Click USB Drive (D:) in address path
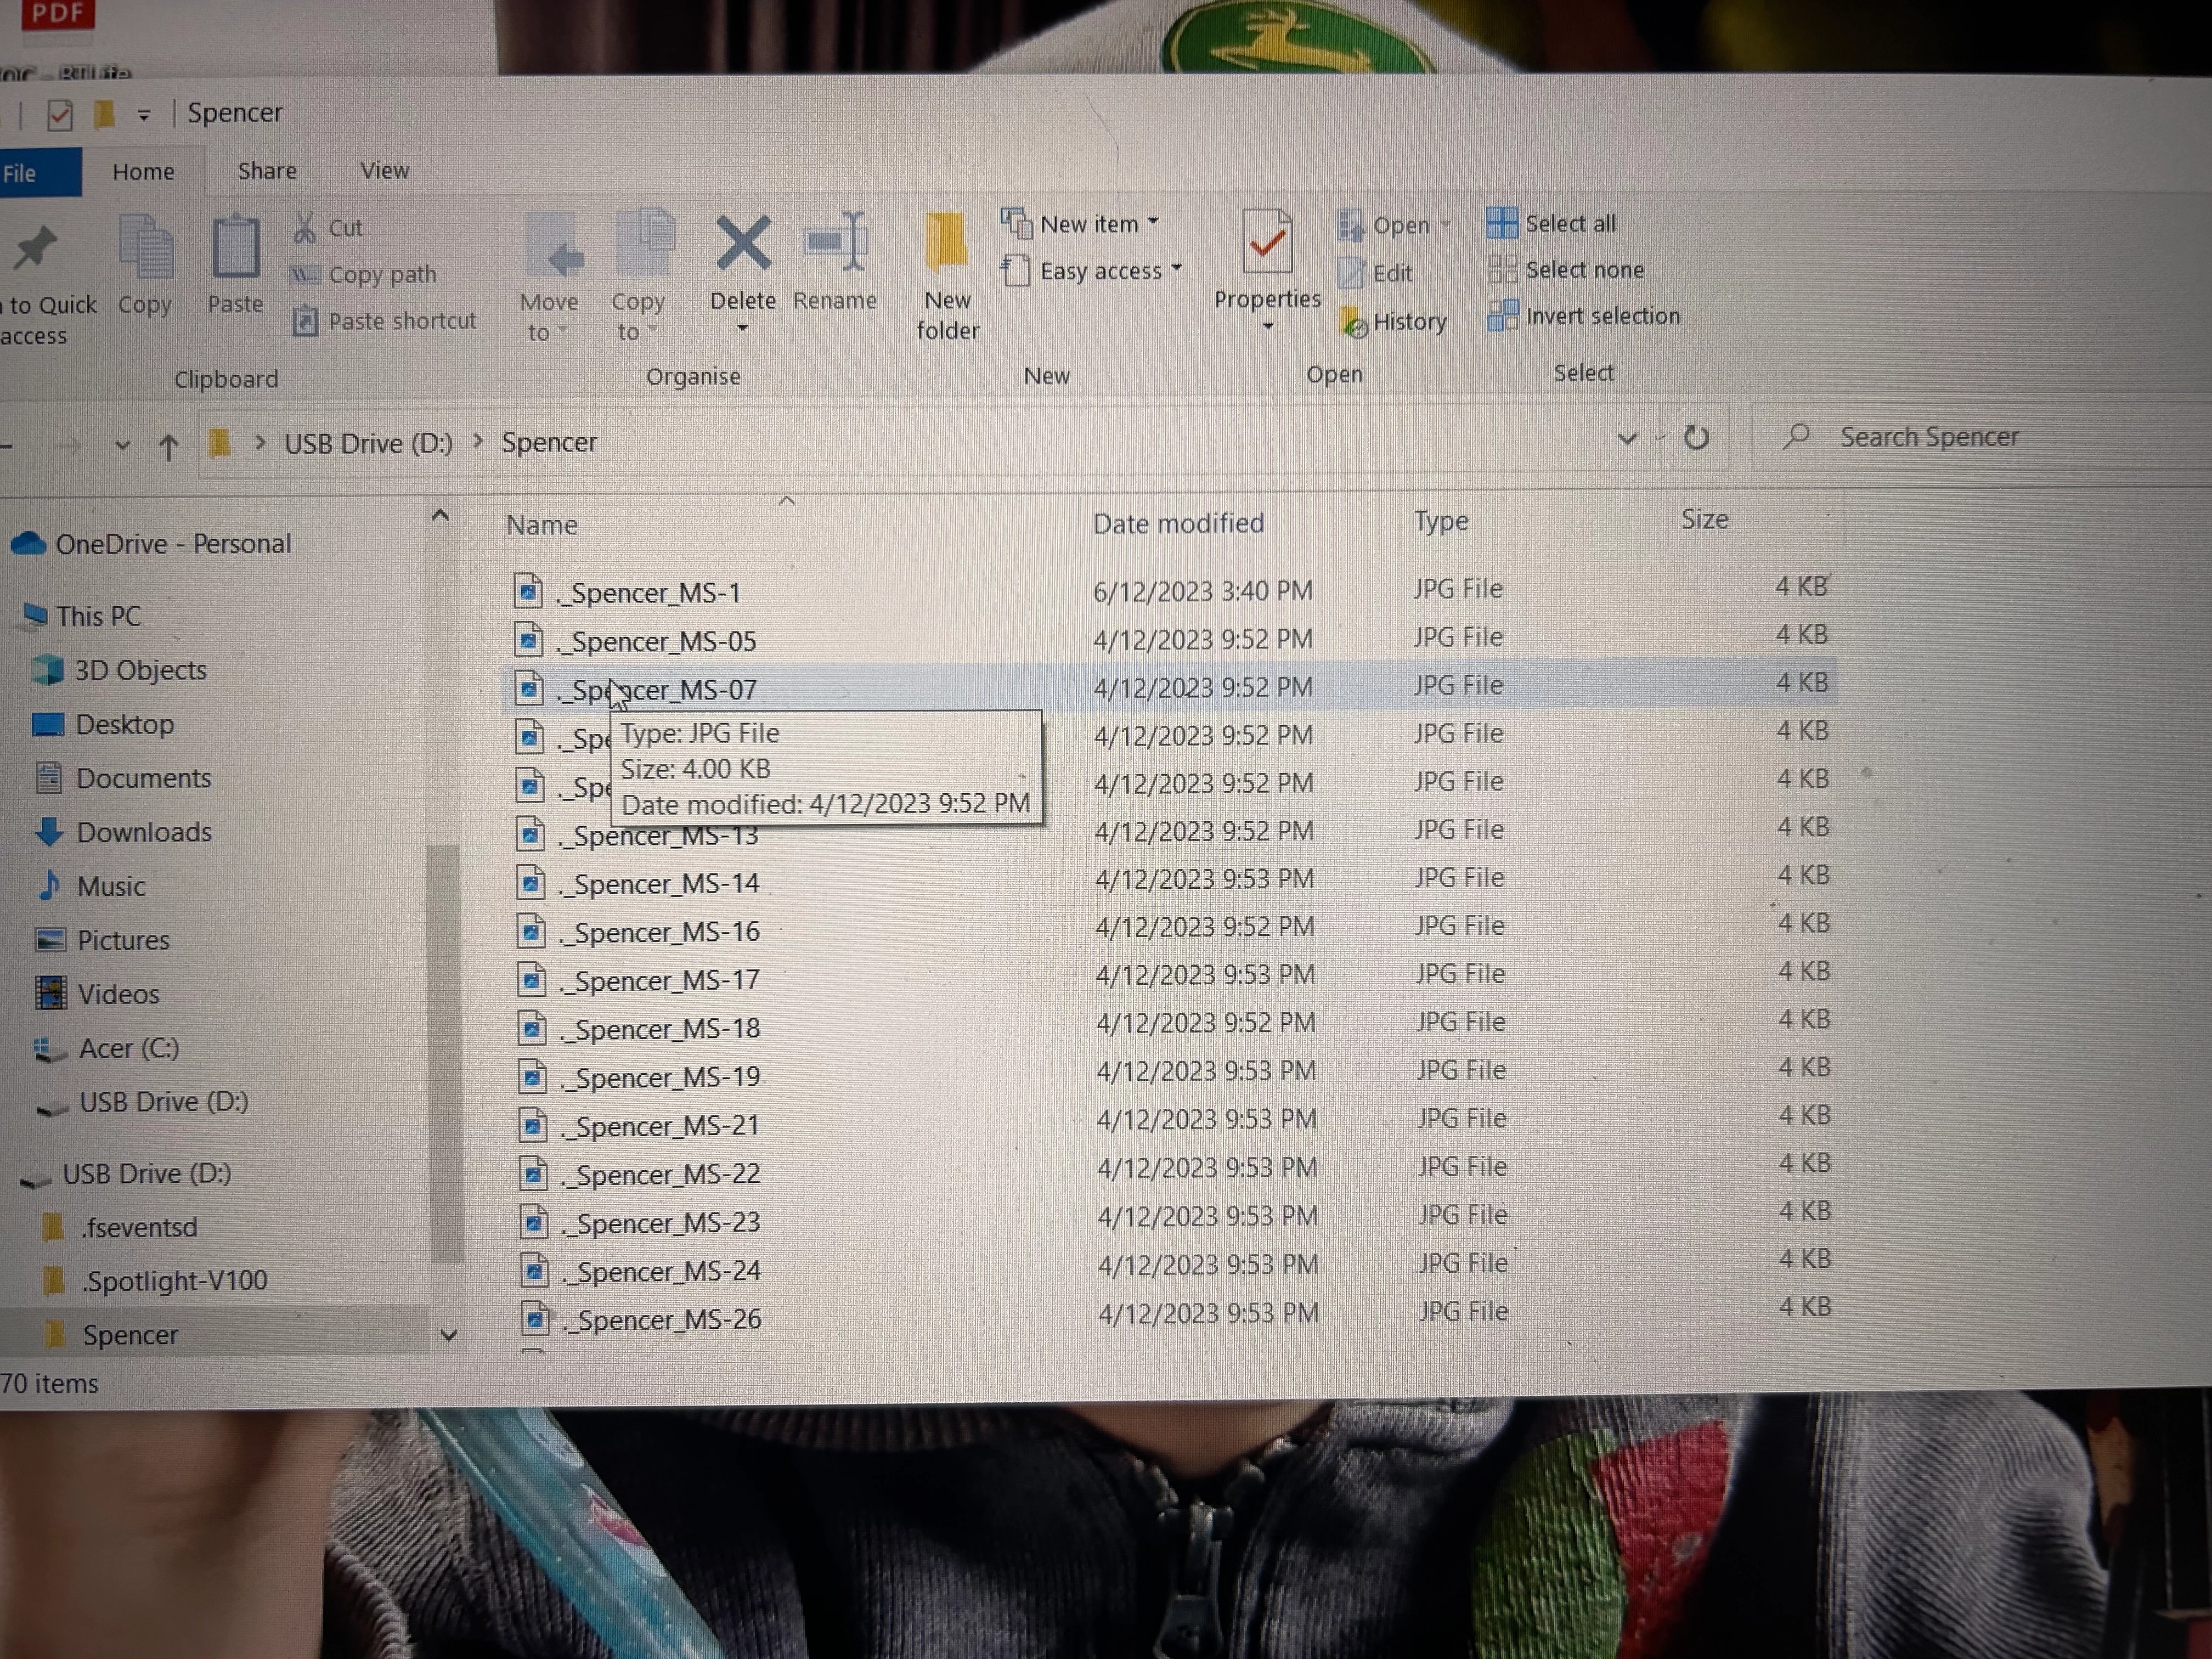Viewport: 2212px width, 1659px height. (368, 443)
